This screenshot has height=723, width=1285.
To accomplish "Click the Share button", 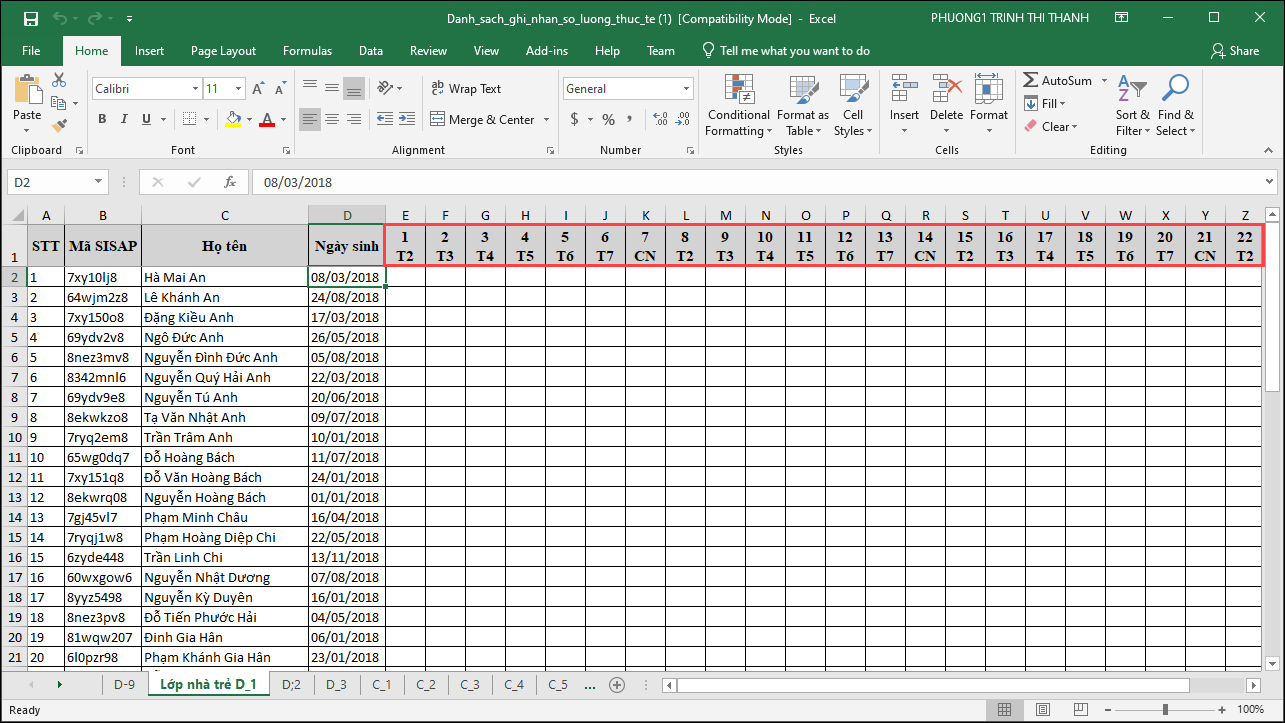I will pos(1235,51).
